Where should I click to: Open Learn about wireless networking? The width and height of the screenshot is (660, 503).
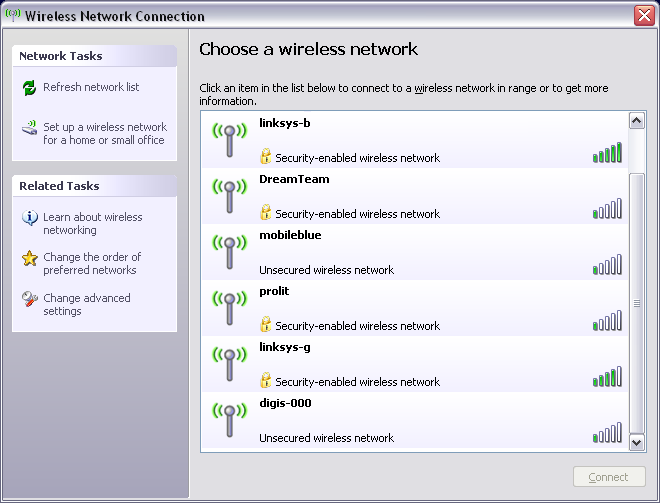coord(92,224)
